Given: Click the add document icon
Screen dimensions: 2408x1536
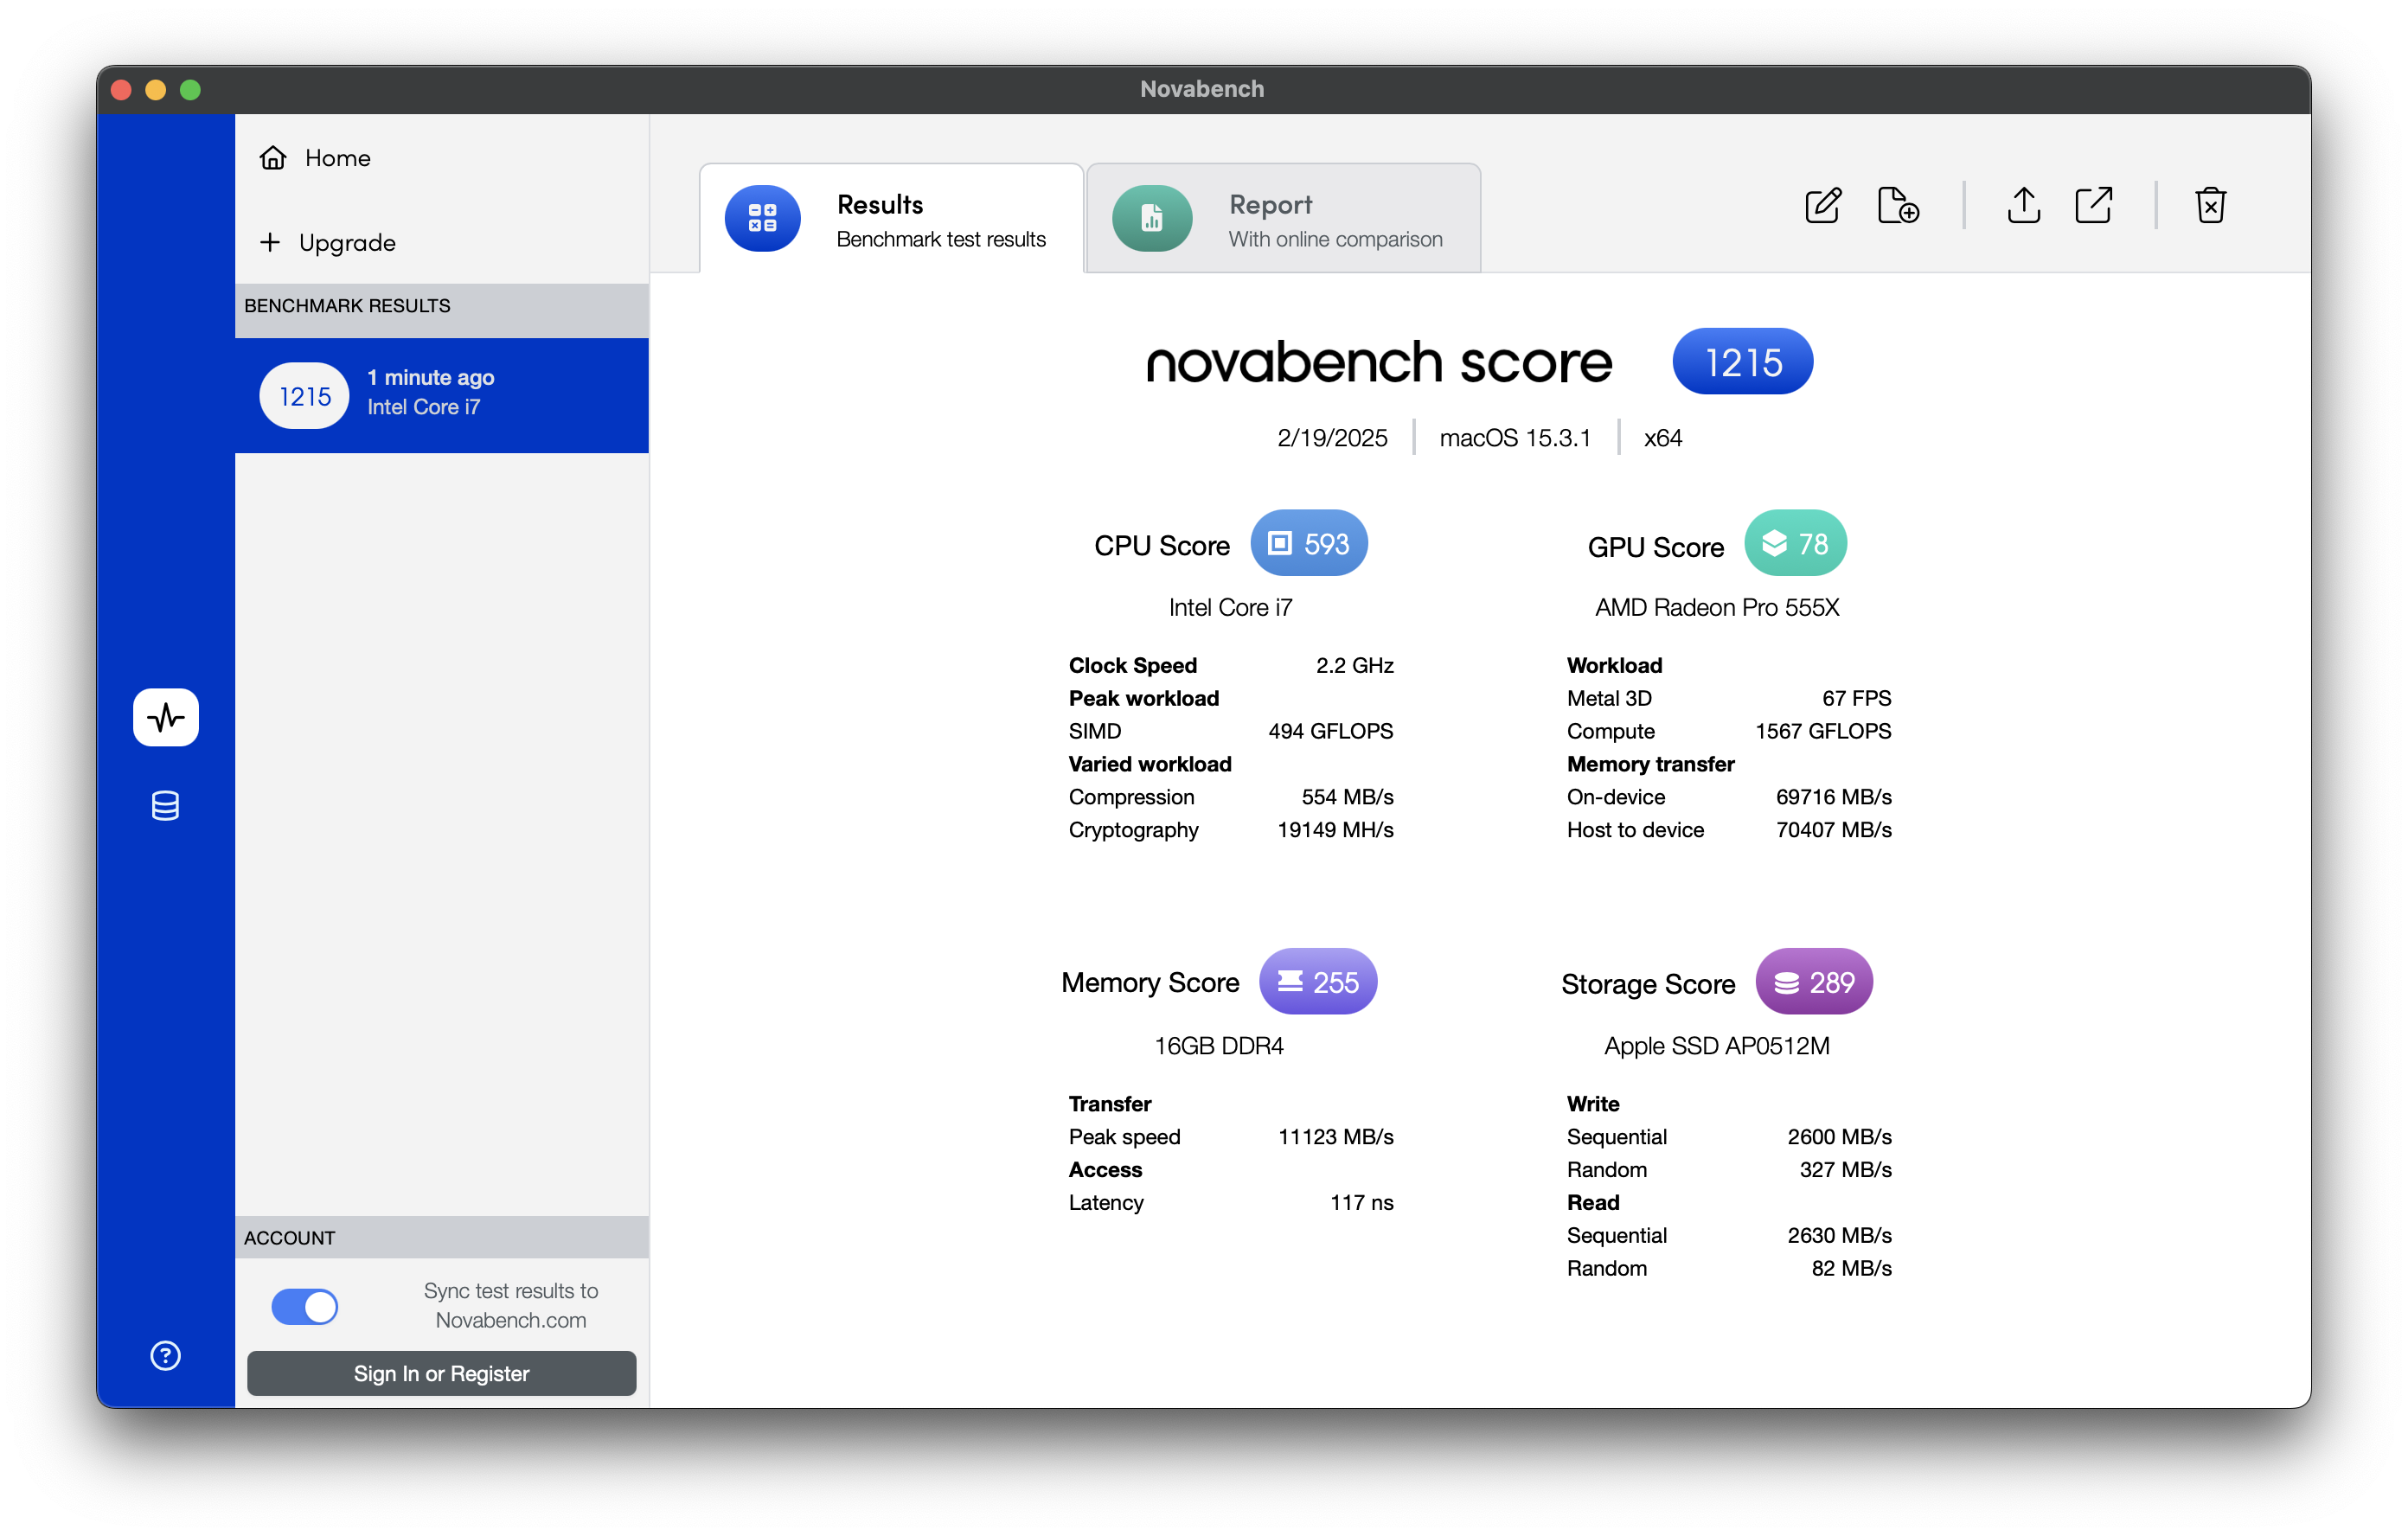Looking at the screenshot, I should pos(1897,206).
